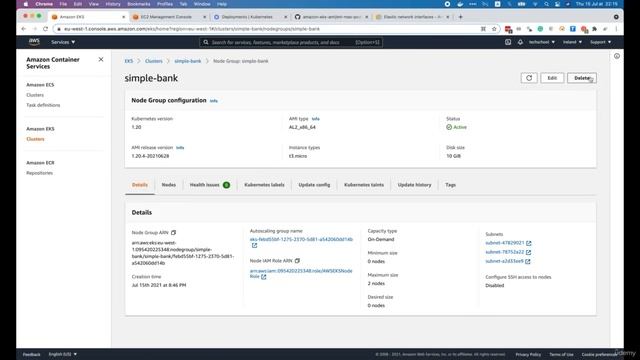Open Chrome three-dot menu
This screenshot has height=360, width=640.
point(616,29)
